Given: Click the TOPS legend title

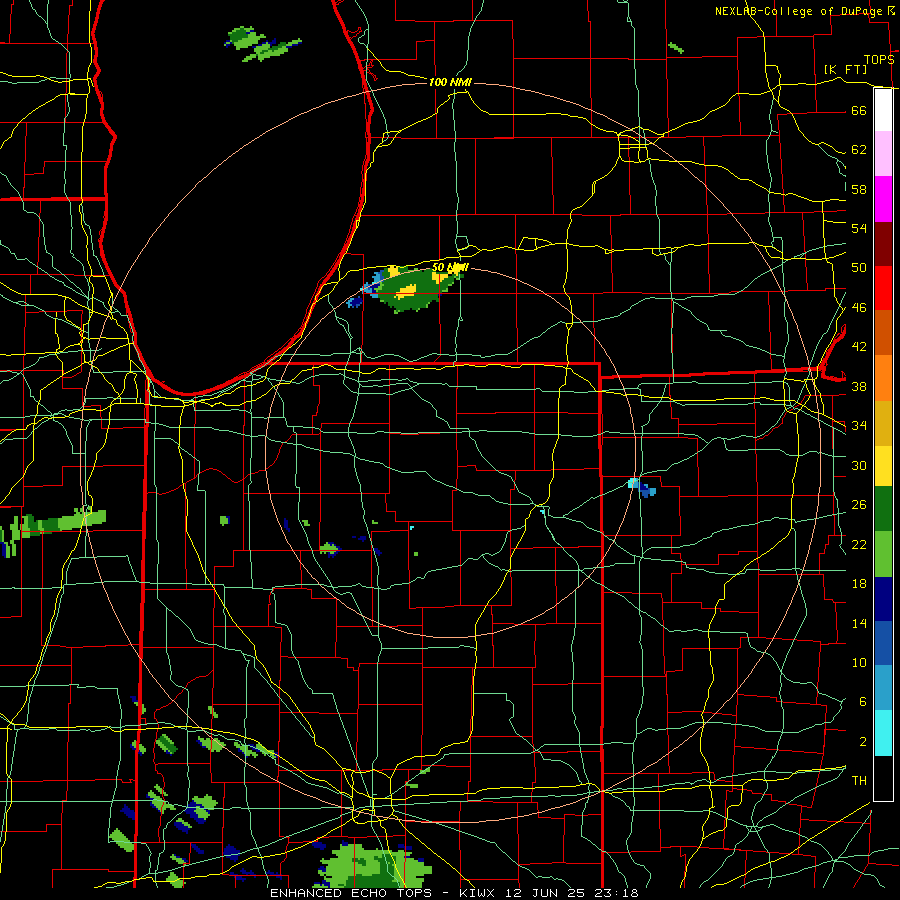Looking at the screenshot, I should tap(879, 60).
